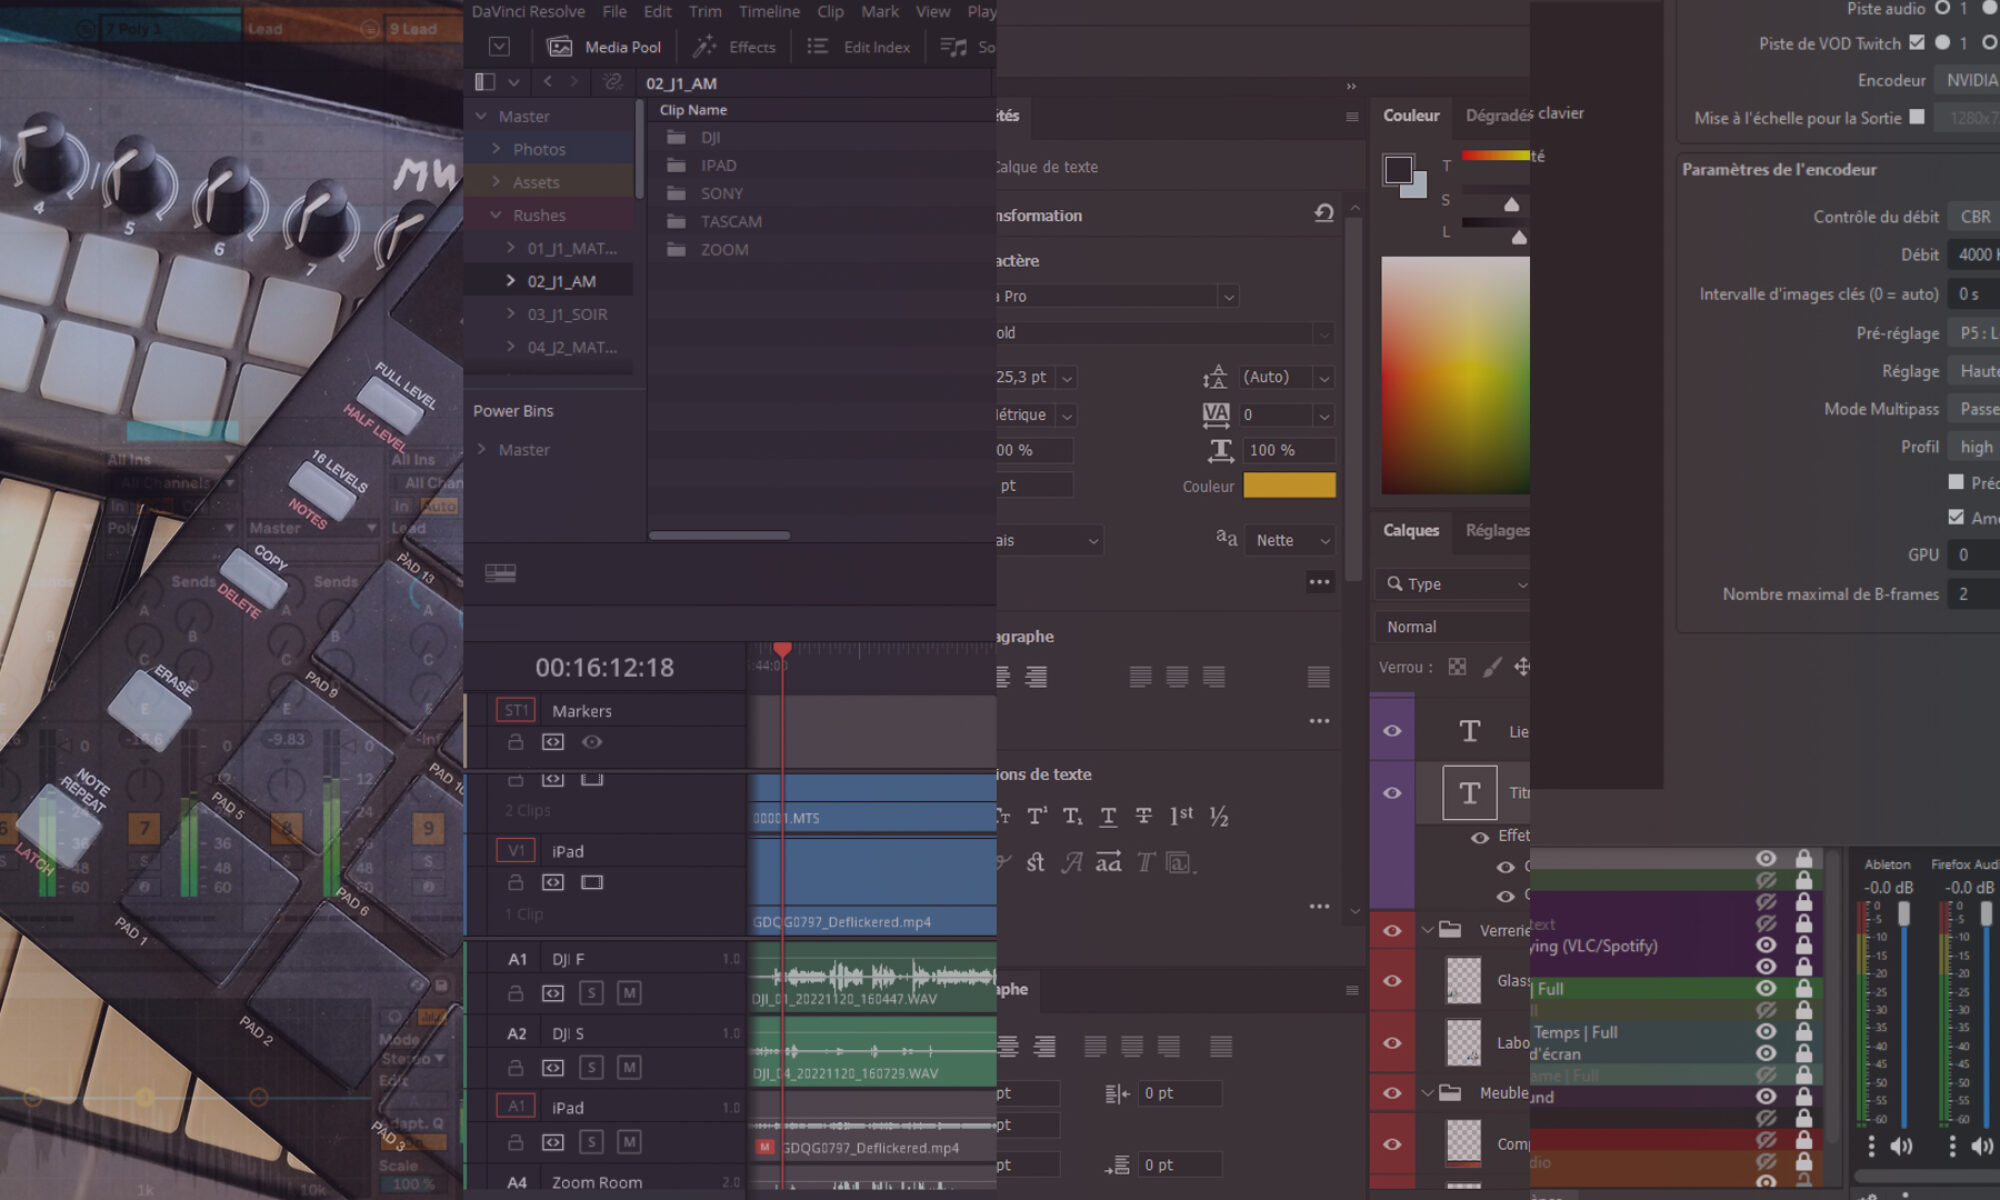Lock transparent pixels in Calques panel
This screenshot has width=2000, height=1200.
[x=1457, y=667]
